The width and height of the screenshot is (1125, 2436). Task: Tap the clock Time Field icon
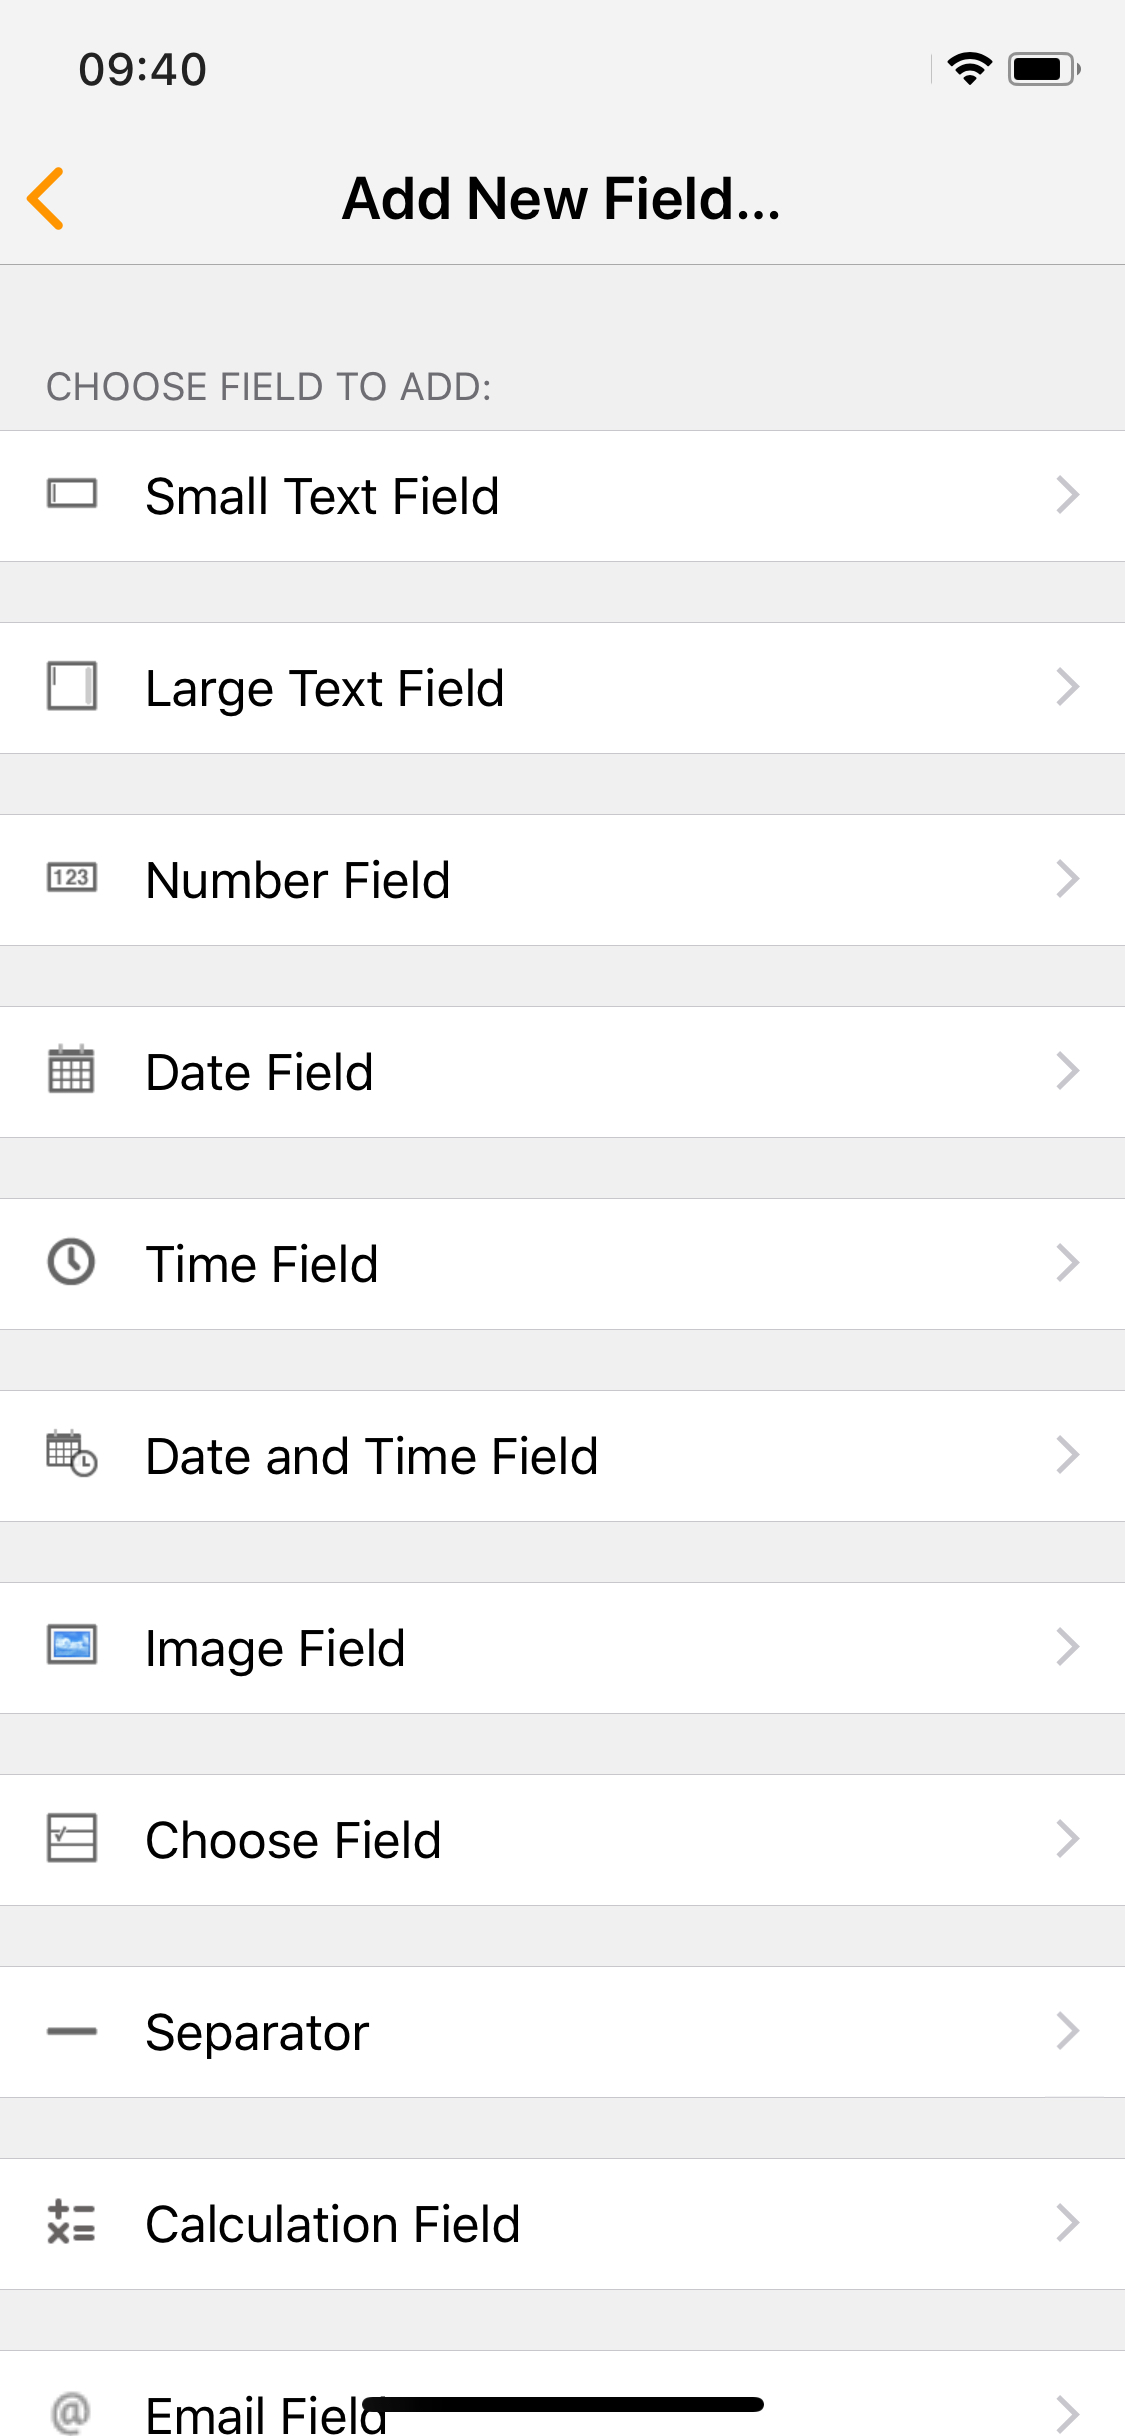click(x=72, y=1263)
